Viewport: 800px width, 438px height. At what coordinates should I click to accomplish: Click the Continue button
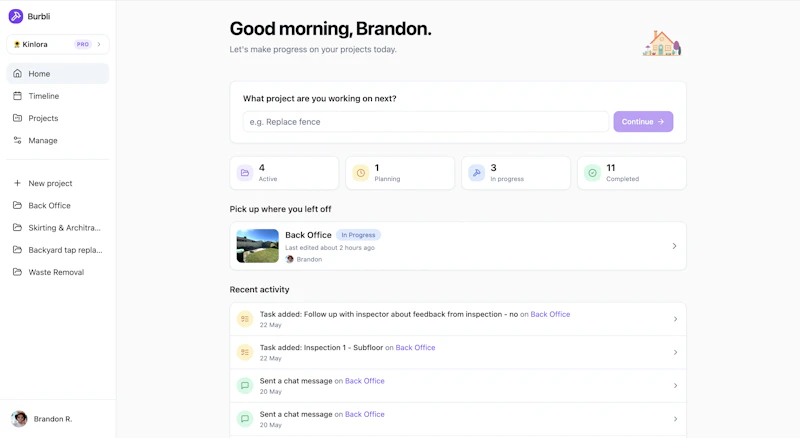(643, 121)
